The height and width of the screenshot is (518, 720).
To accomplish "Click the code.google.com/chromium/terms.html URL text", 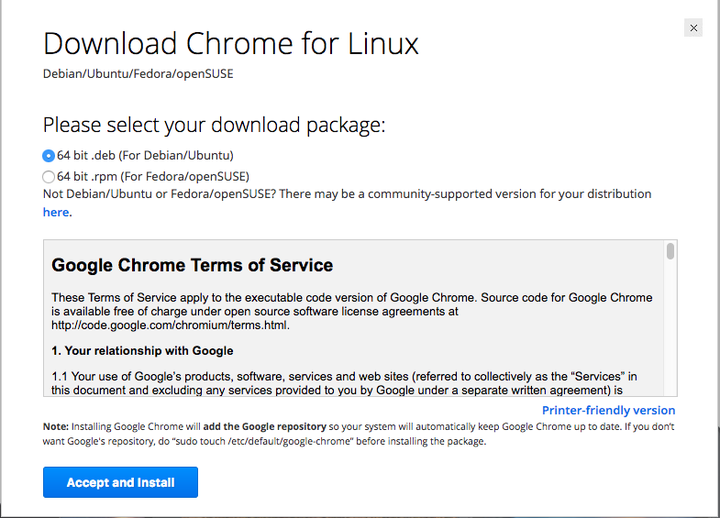I will coord(169,326).
